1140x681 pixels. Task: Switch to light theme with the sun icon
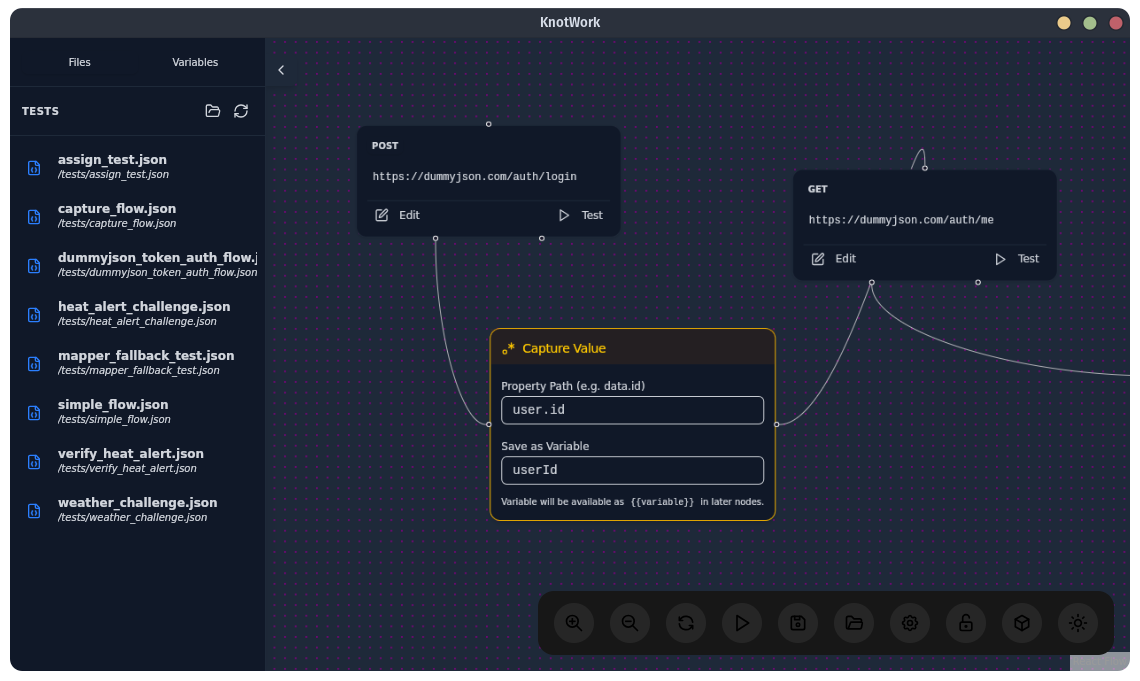click(1078, 622)
